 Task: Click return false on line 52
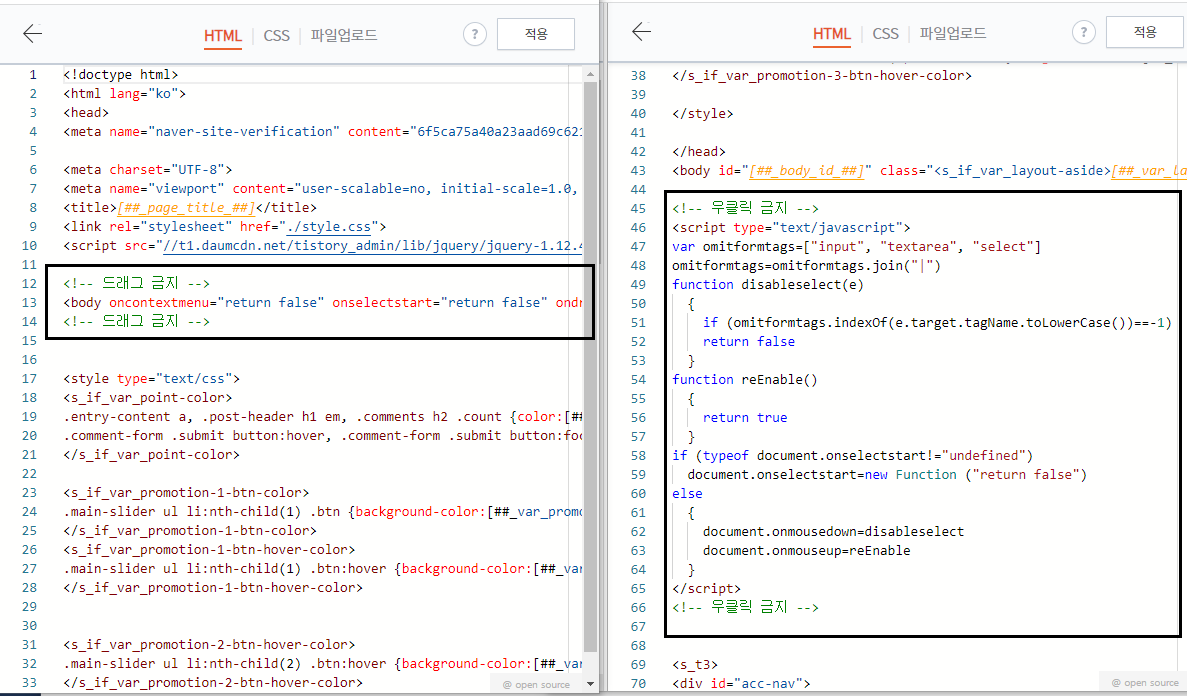coord(749,341)
